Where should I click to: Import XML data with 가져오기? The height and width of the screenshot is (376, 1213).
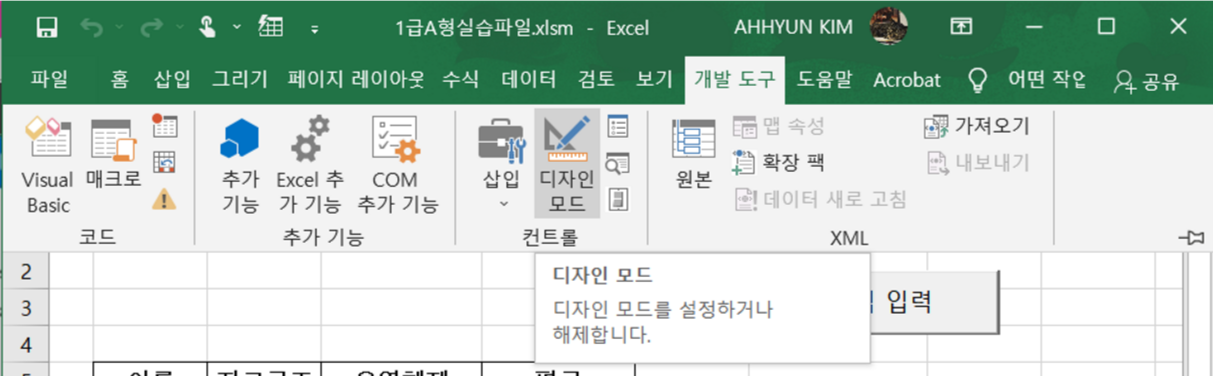[977, 126]
